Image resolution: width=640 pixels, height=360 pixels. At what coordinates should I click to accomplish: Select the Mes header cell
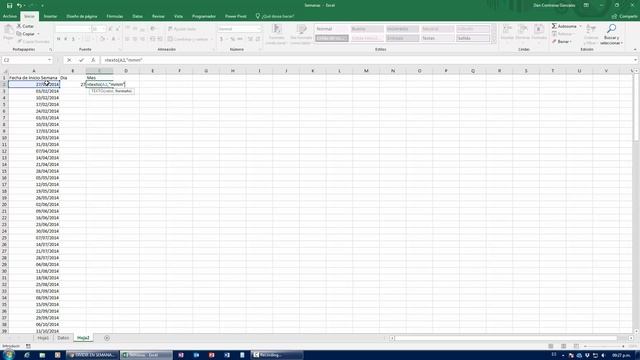(x=99, y=78)
